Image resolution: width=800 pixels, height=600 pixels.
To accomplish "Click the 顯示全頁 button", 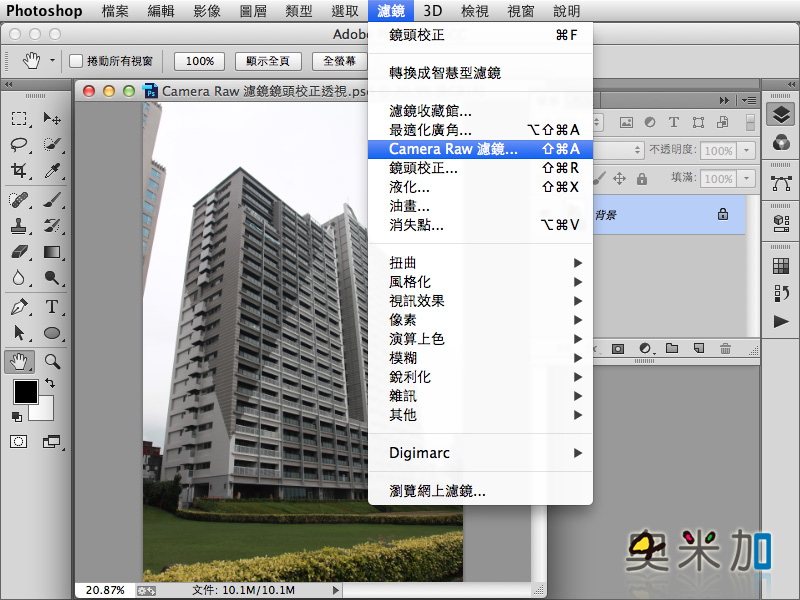I will (268, 61).
